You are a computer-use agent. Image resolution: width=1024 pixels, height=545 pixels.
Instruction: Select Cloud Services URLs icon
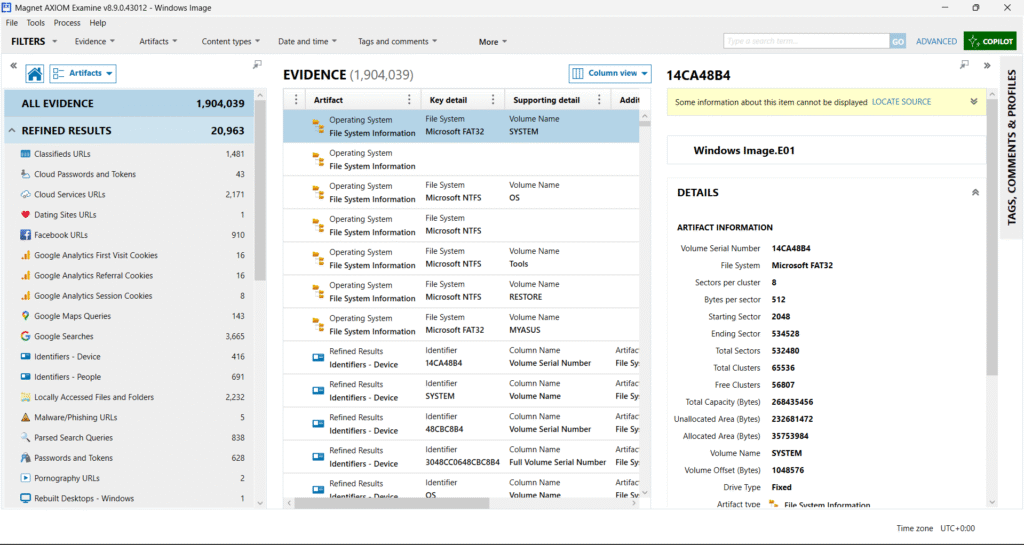tap(25, 195)
